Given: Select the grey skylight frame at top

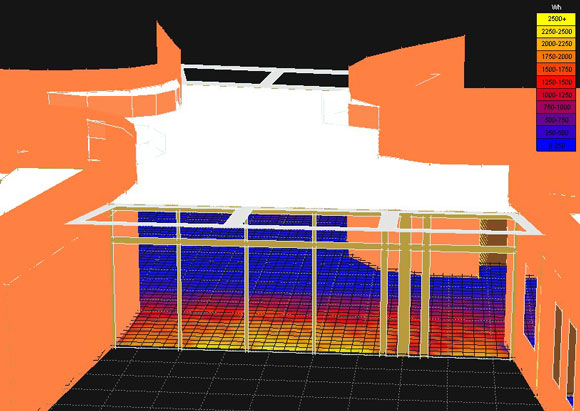Looking at the screenshot, I should click(265, 76).
